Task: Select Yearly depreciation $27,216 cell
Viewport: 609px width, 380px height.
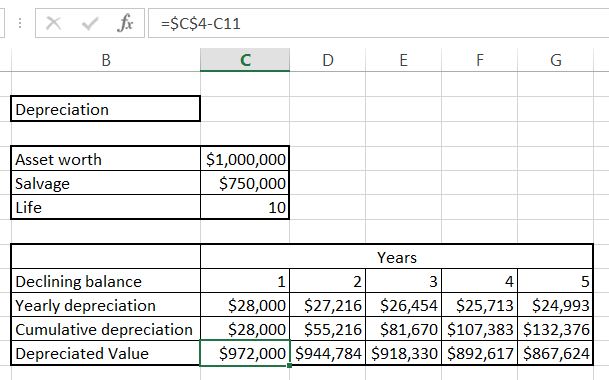Action: [327, 305]
